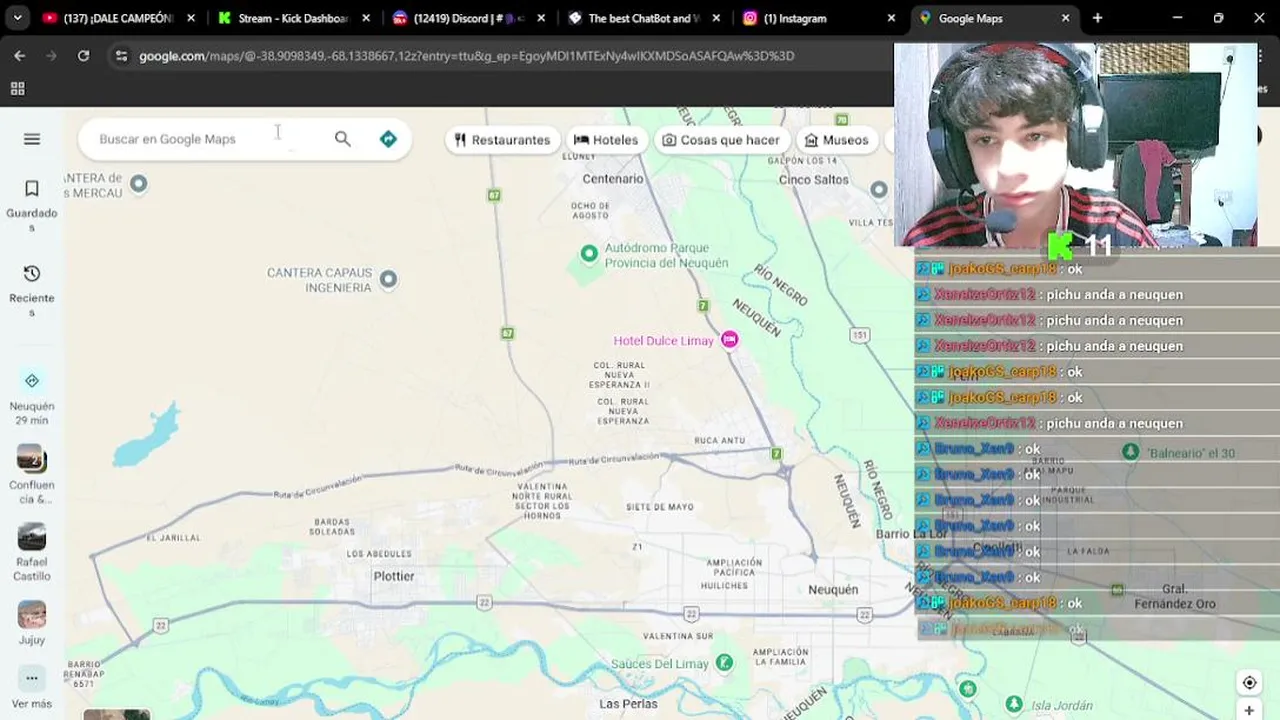Open a new browser tab
Image resolution: width=1280 pixels, height=720 pixels.
tap(1097, 18)
